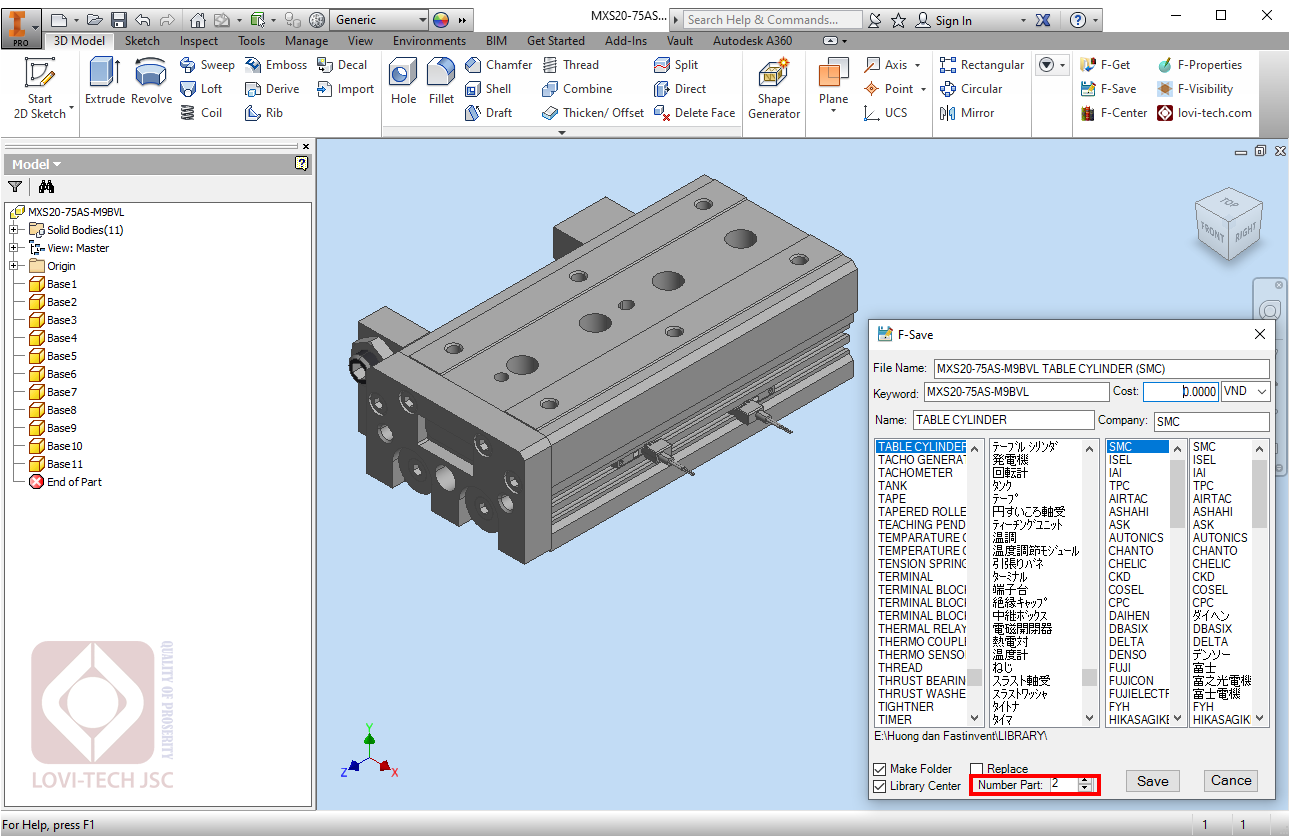
Task: Click Start 2D Sketch
Action: click(x=40, y=89)
